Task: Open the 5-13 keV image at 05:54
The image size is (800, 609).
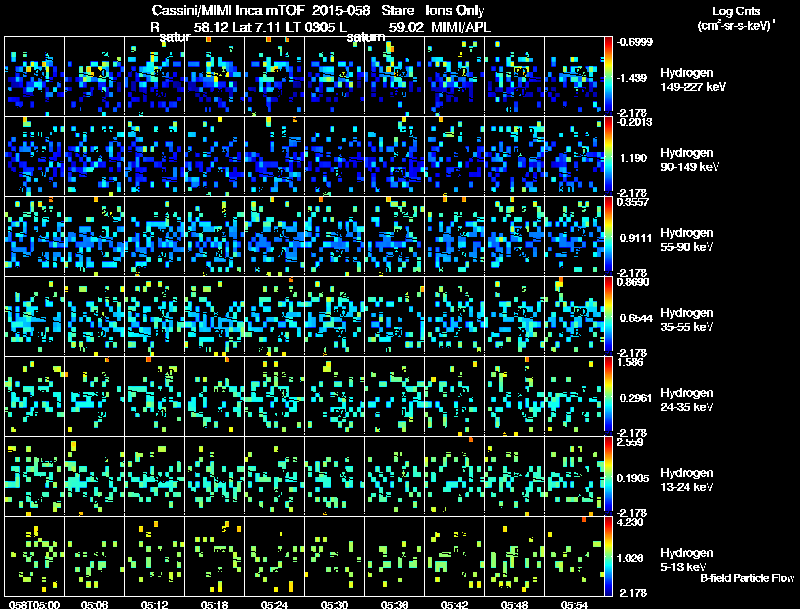Action: coord(574,555)
